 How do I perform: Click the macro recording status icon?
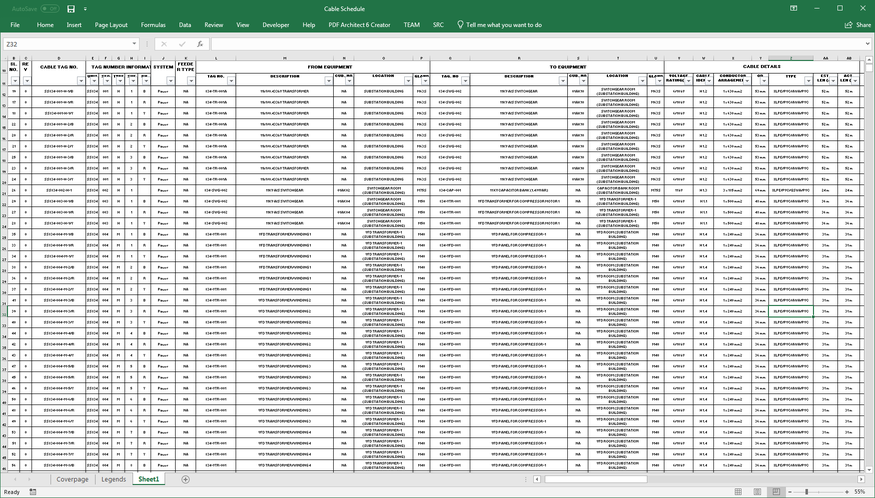[x=33, y=492]
